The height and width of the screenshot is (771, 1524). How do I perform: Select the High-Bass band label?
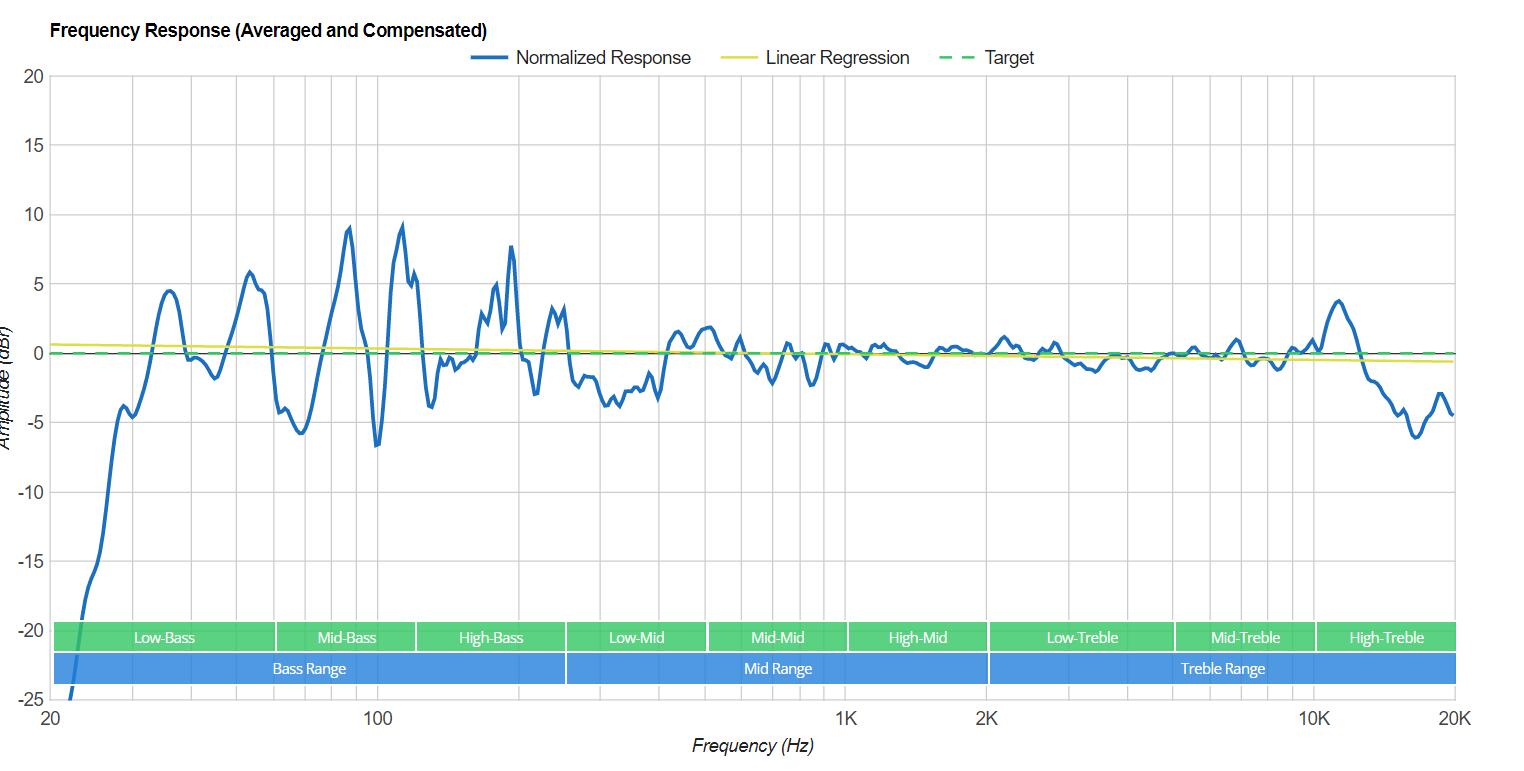[x=491, y=637]
